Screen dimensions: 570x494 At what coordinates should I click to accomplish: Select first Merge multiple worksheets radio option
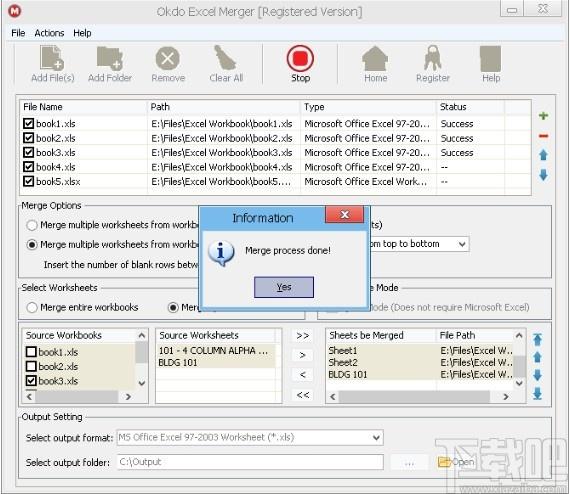32,225
